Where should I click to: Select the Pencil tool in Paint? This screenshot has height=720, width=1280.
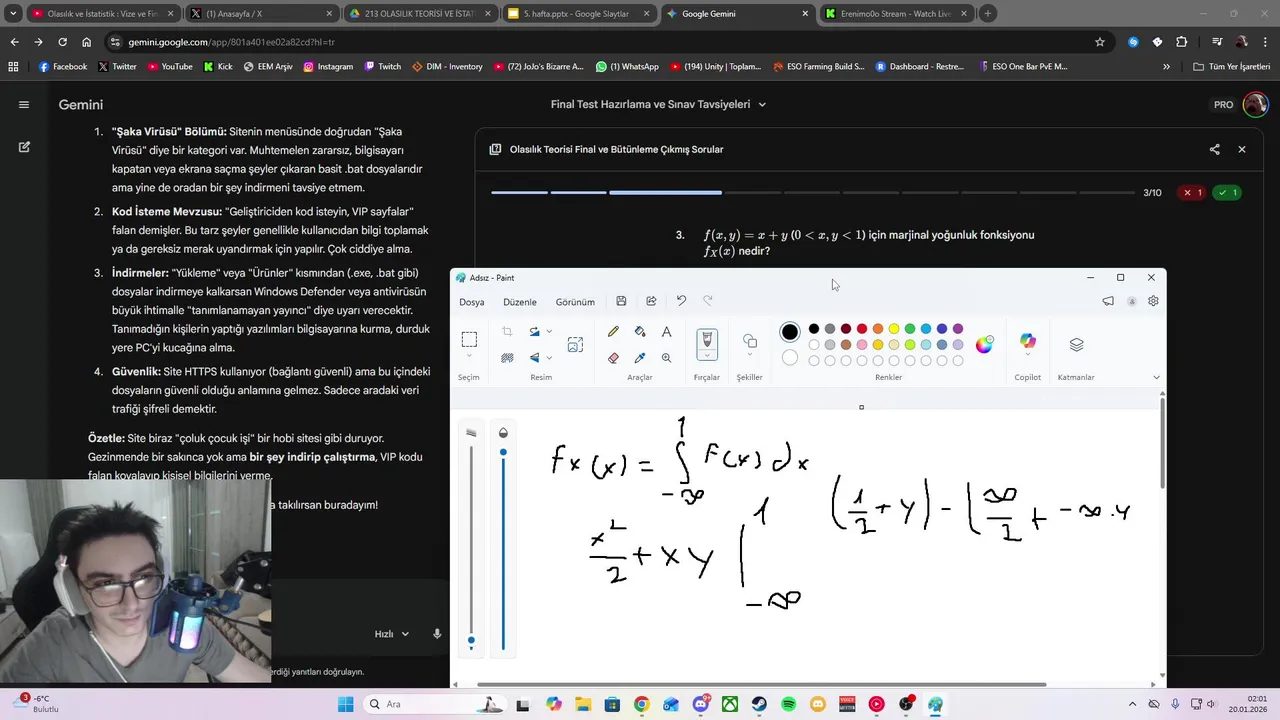coord(613,331)
